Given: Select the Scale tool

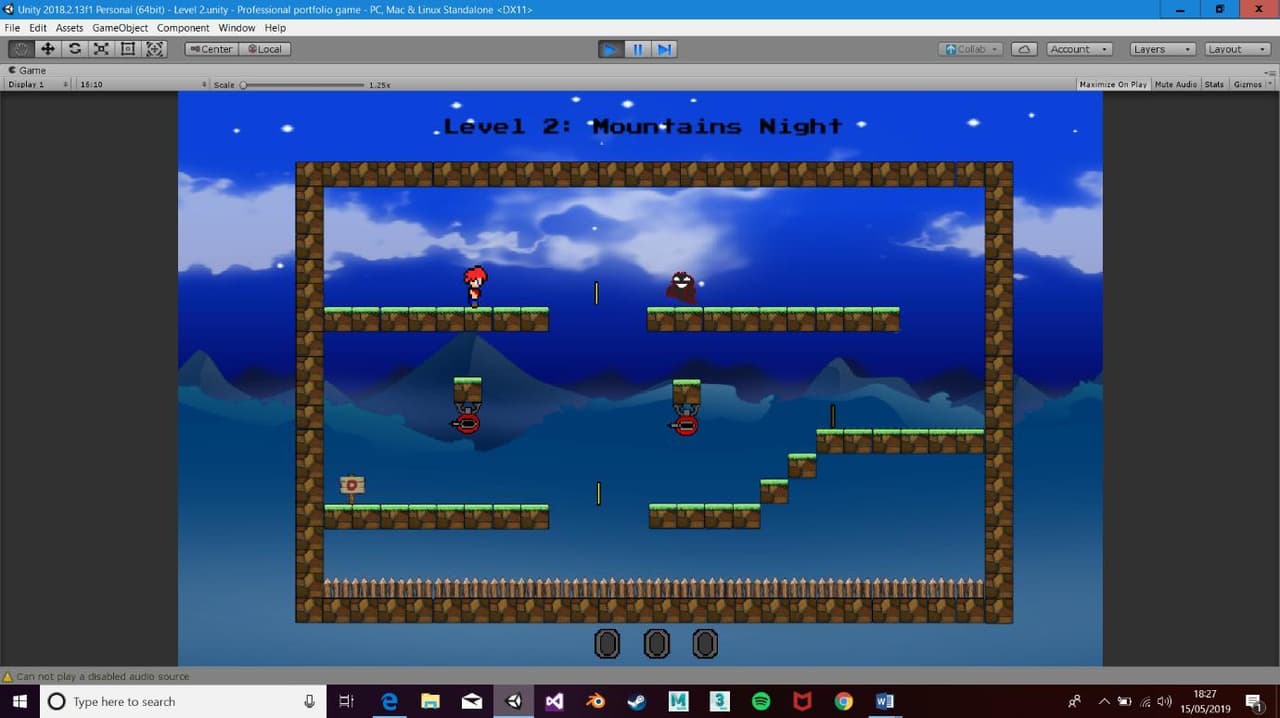Looking at the screenshot, I should (101, 49).
